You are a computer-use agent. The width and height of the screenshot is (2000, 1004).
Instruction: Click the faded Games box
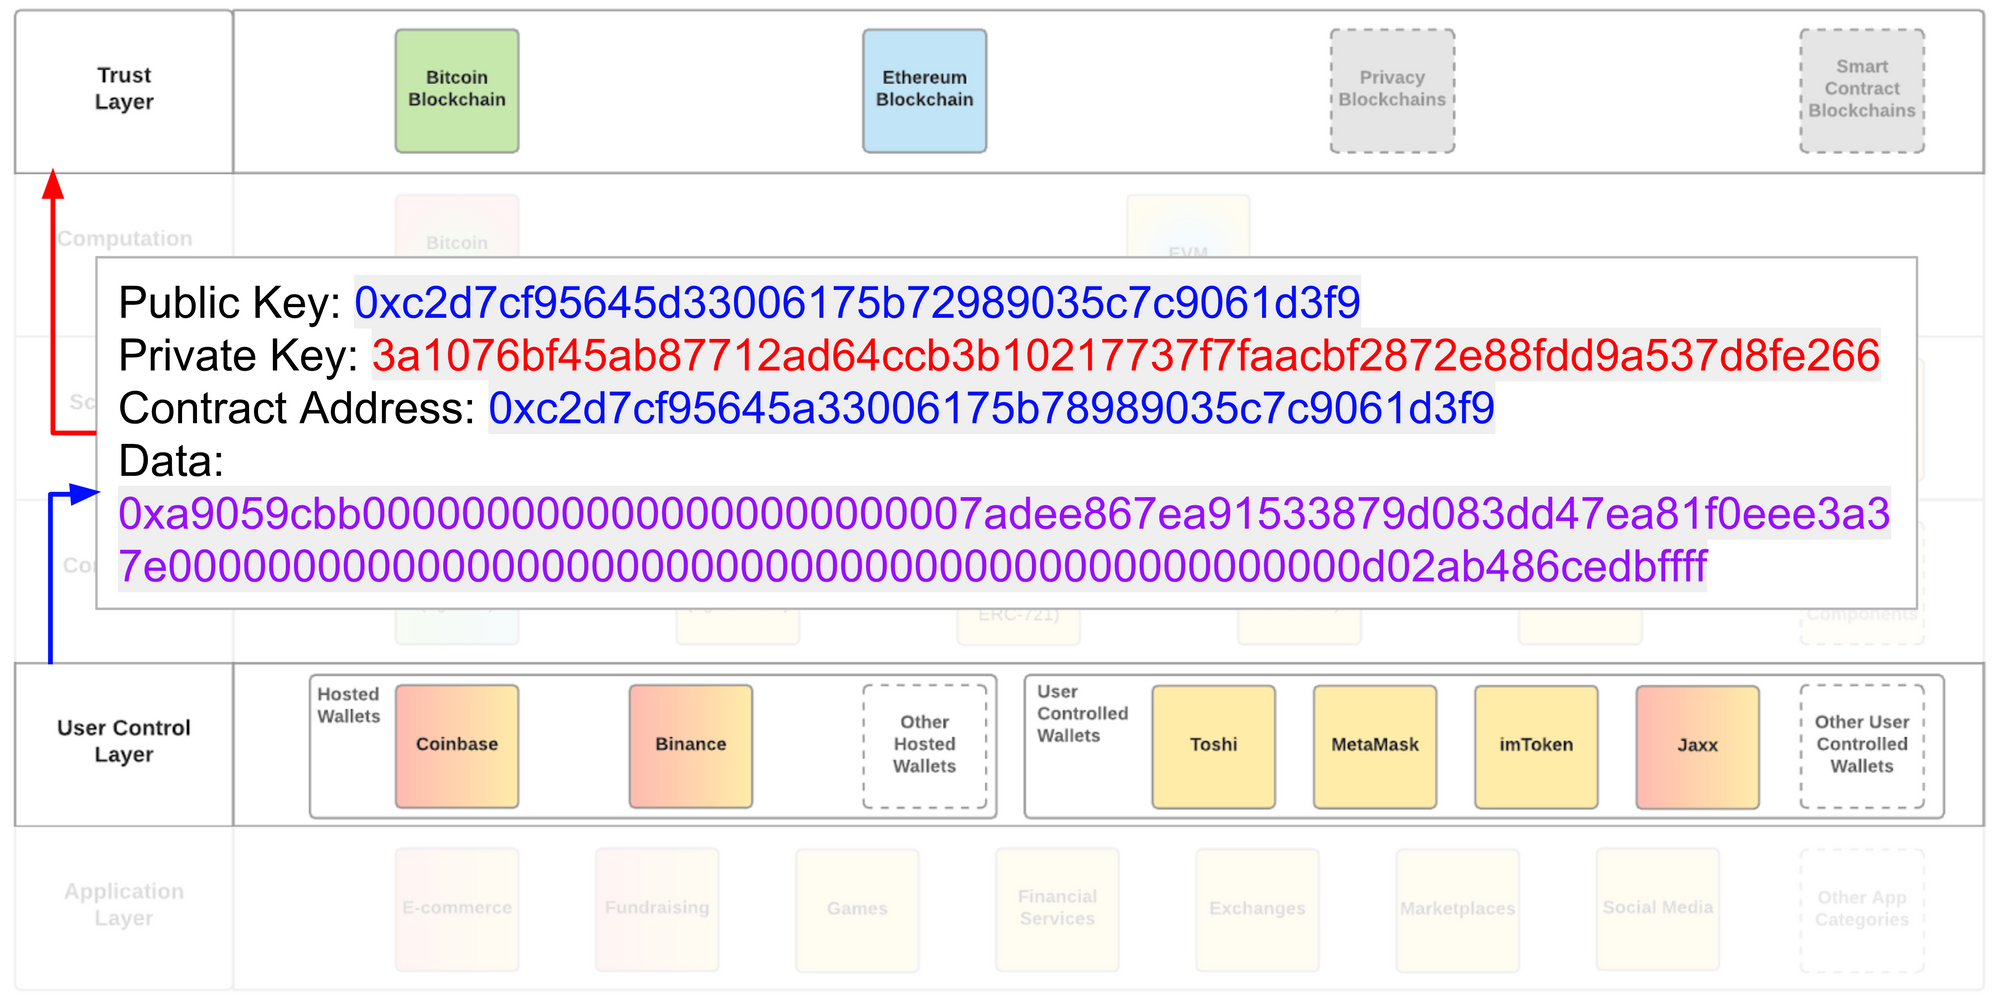pyautogui.click(x=857, y=910)
